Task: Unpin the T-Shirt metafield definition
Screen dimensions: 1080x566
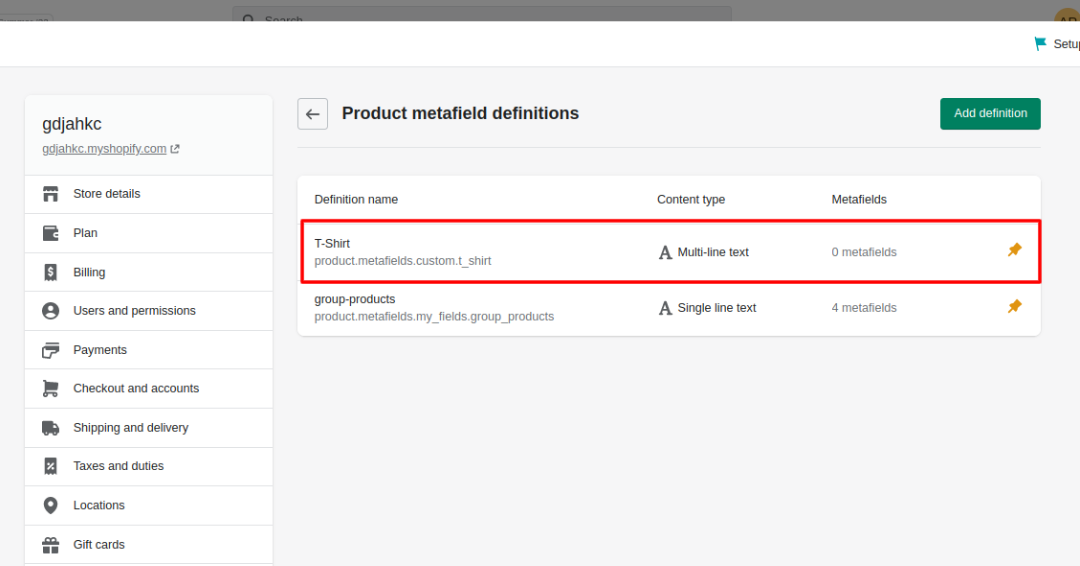Action: pos(1015,250)
